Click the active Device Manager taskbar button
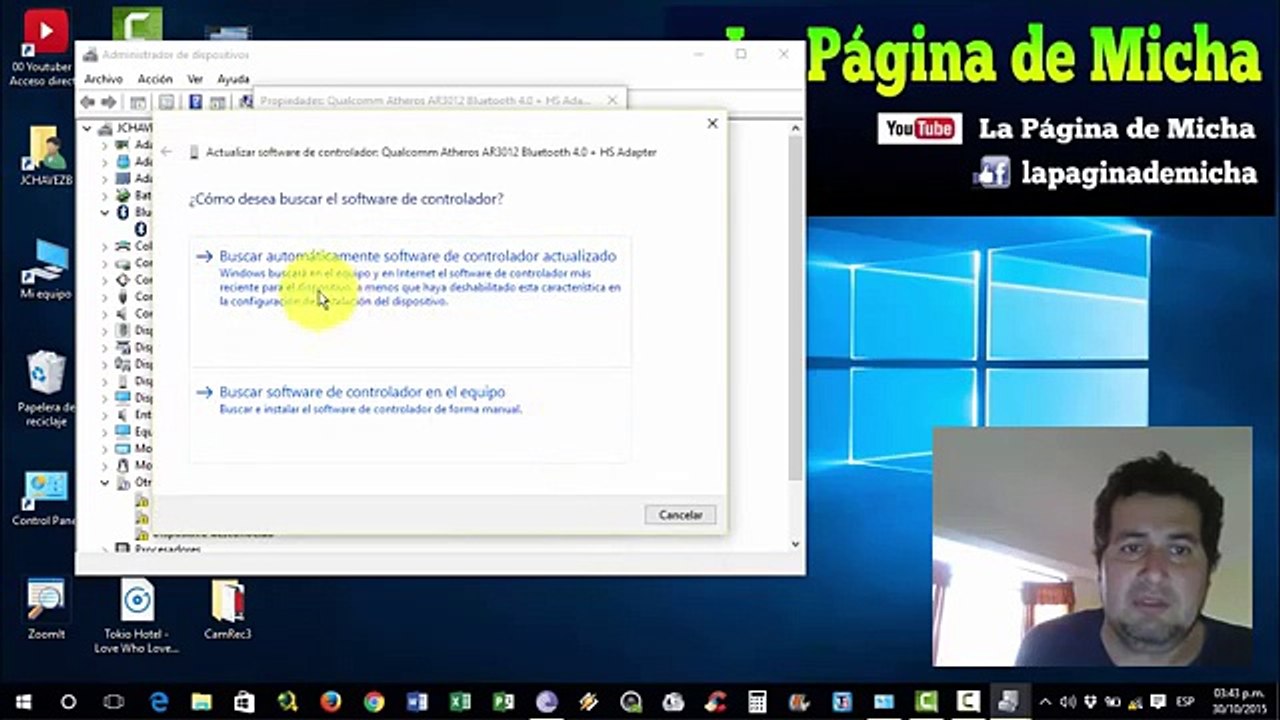This screenshot has width=1280, height=720. tap(1009, 702)
